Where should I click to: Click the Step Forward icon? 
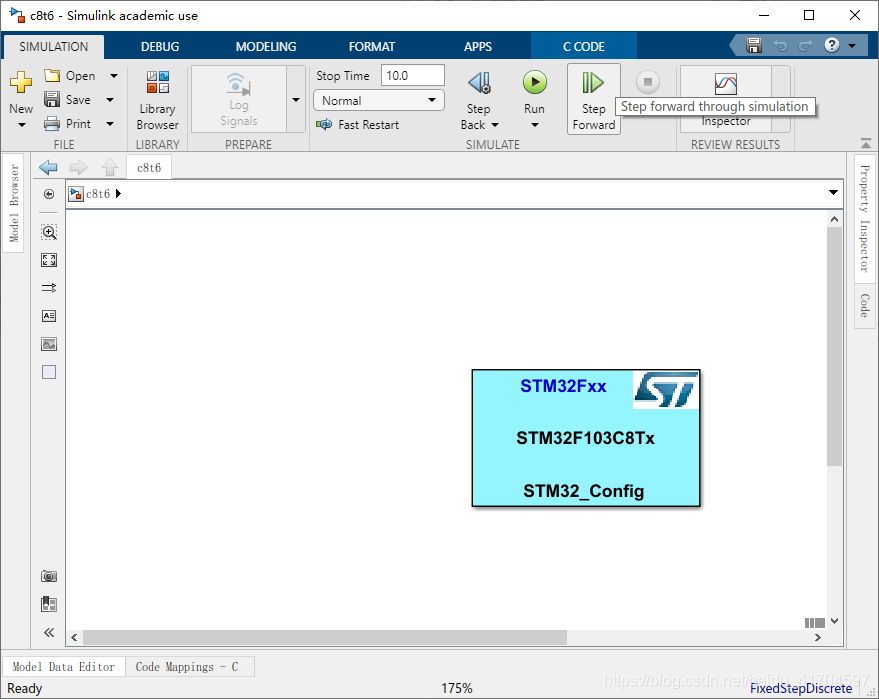point(594,84)
